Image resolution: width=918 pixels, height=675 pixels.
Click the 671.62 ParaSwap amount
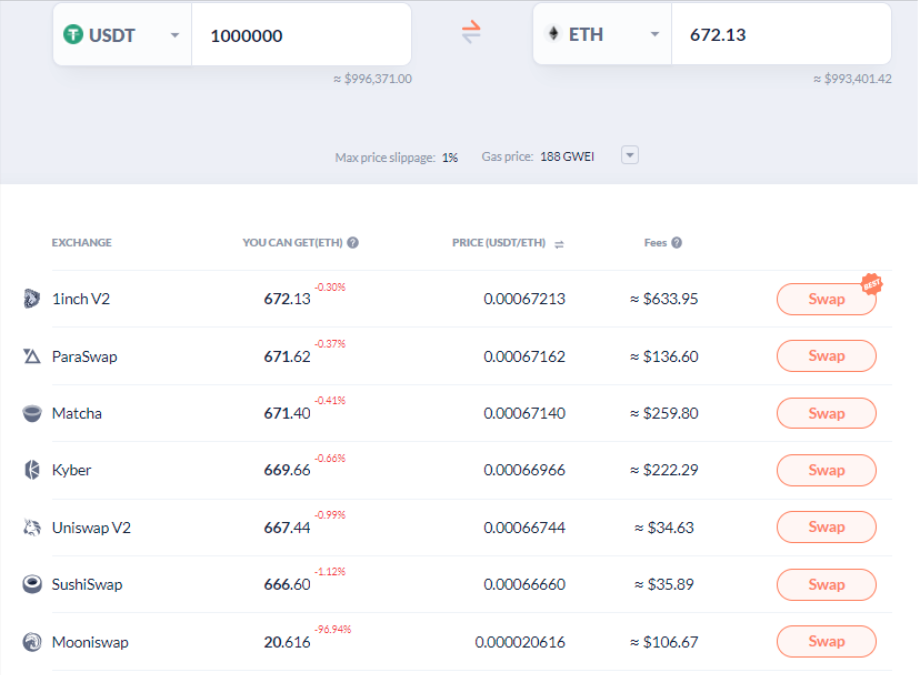pyautogui.click(x=287, y=357)
